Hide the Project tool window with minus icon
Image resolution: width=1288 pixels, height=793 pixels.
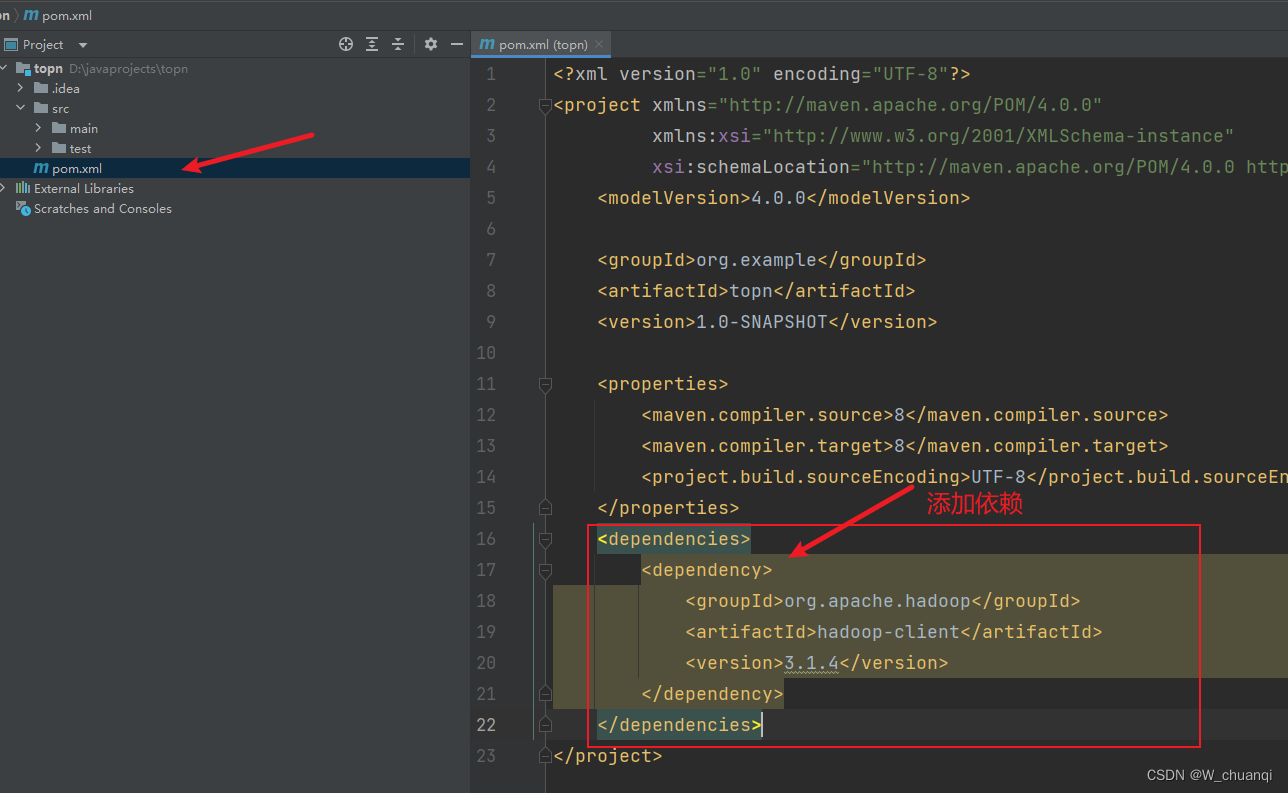coord(457,44)
